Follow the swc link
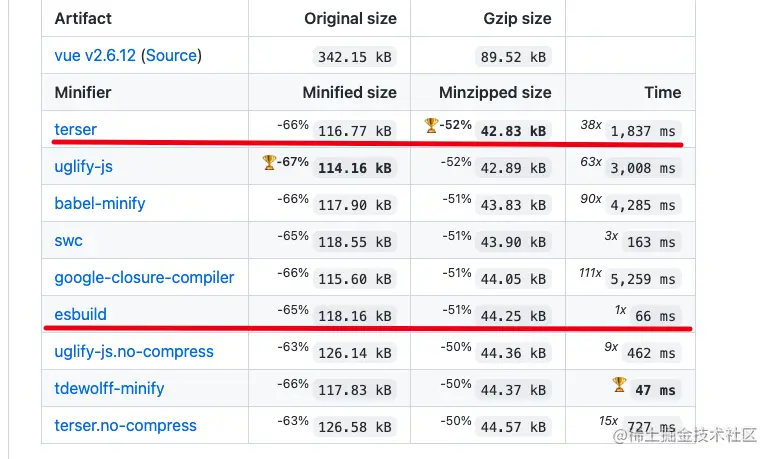This screenshot has height=459, width=772. (x=68, y=241)
